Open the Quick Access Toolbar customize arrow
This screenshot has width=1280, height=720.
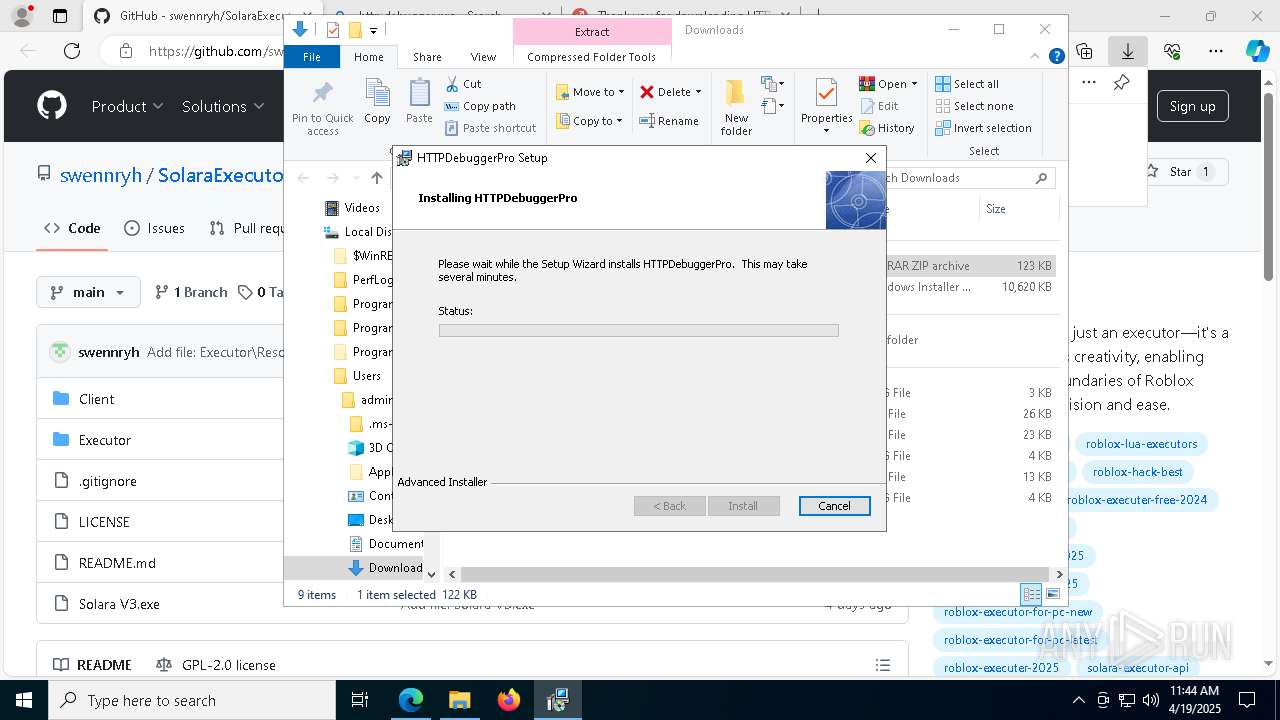(x=373, y=30)
